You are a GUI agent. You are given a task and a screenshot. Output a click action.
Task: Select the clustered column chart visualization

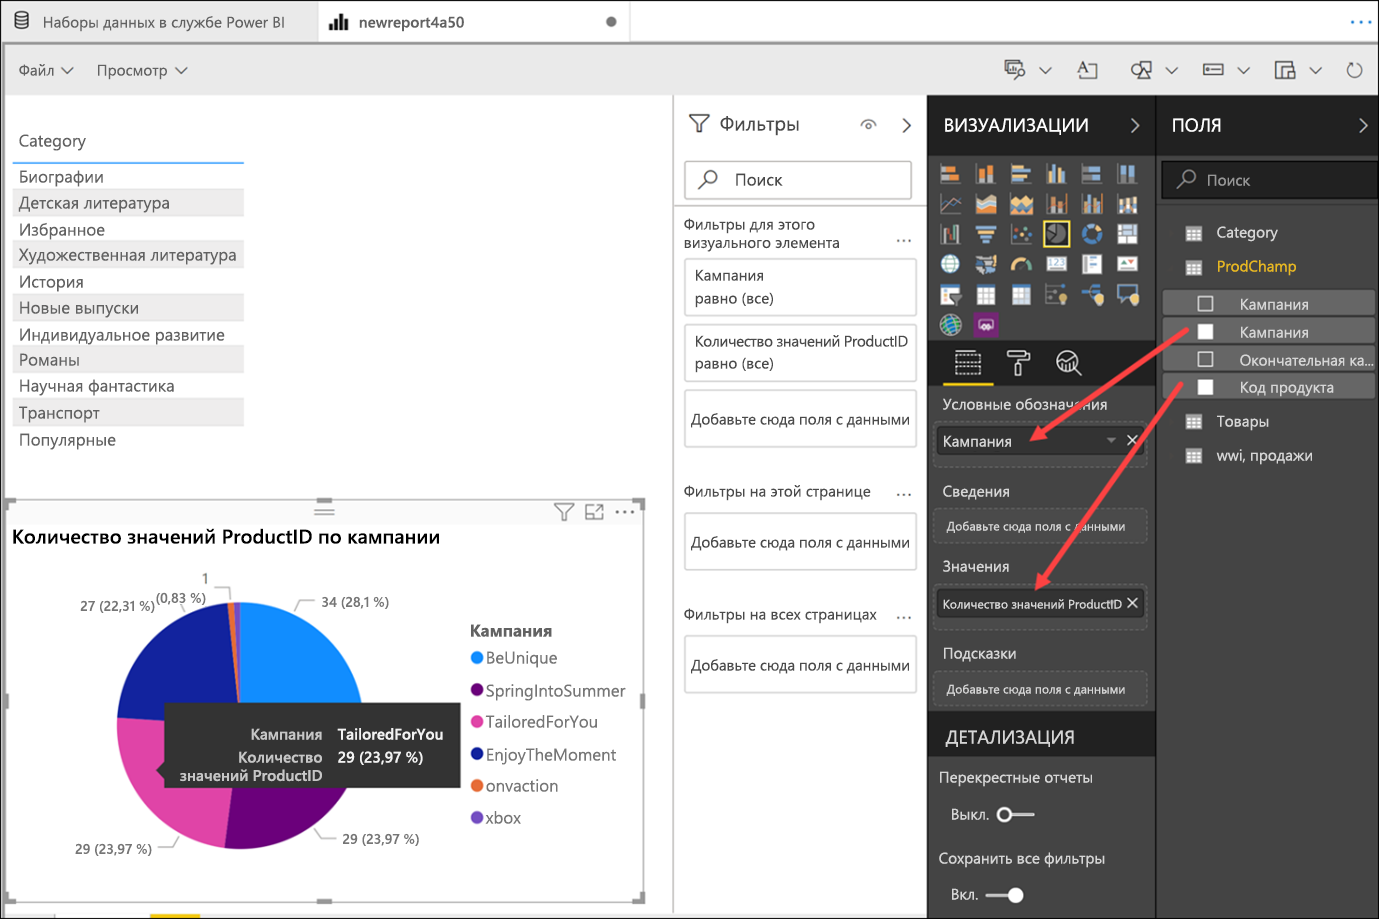pyautogui.click(x=1056, y=174)
